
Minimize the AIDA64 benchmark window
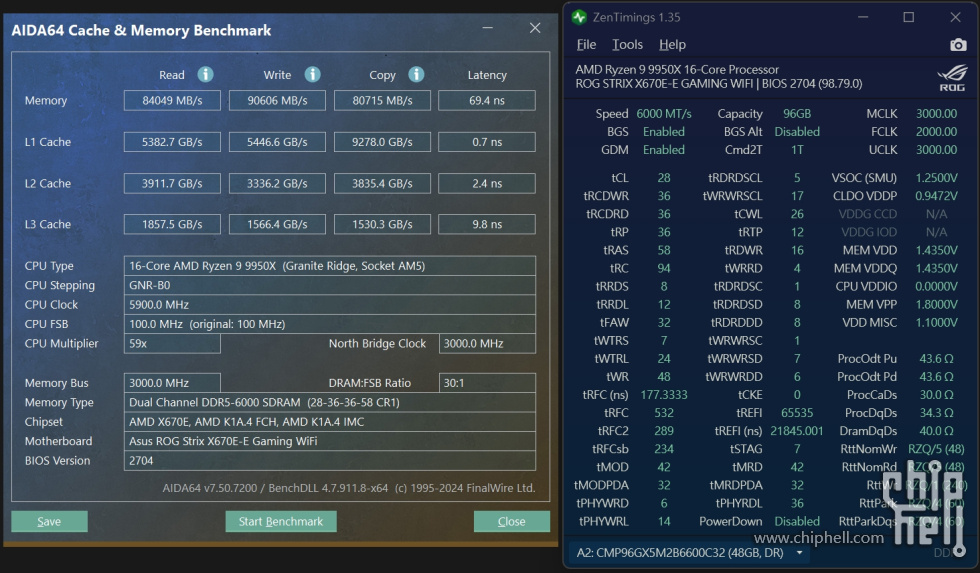tap(488, 28)
